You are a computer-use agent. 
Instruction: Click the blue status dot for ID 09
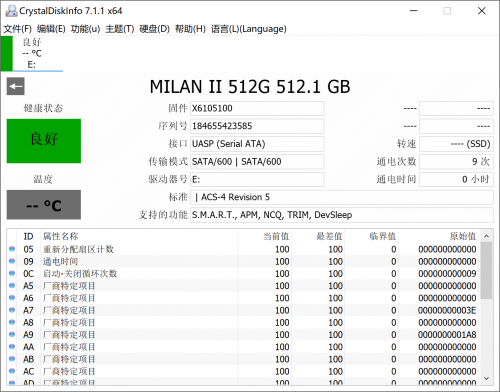tap(12, 261)
